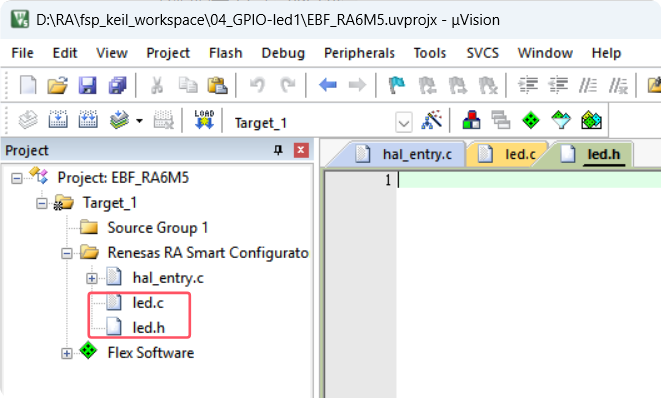This screenshot has height=398, width=661.
Task: Pin the Project panel with pushpin
Action: [x=278, y=150]
